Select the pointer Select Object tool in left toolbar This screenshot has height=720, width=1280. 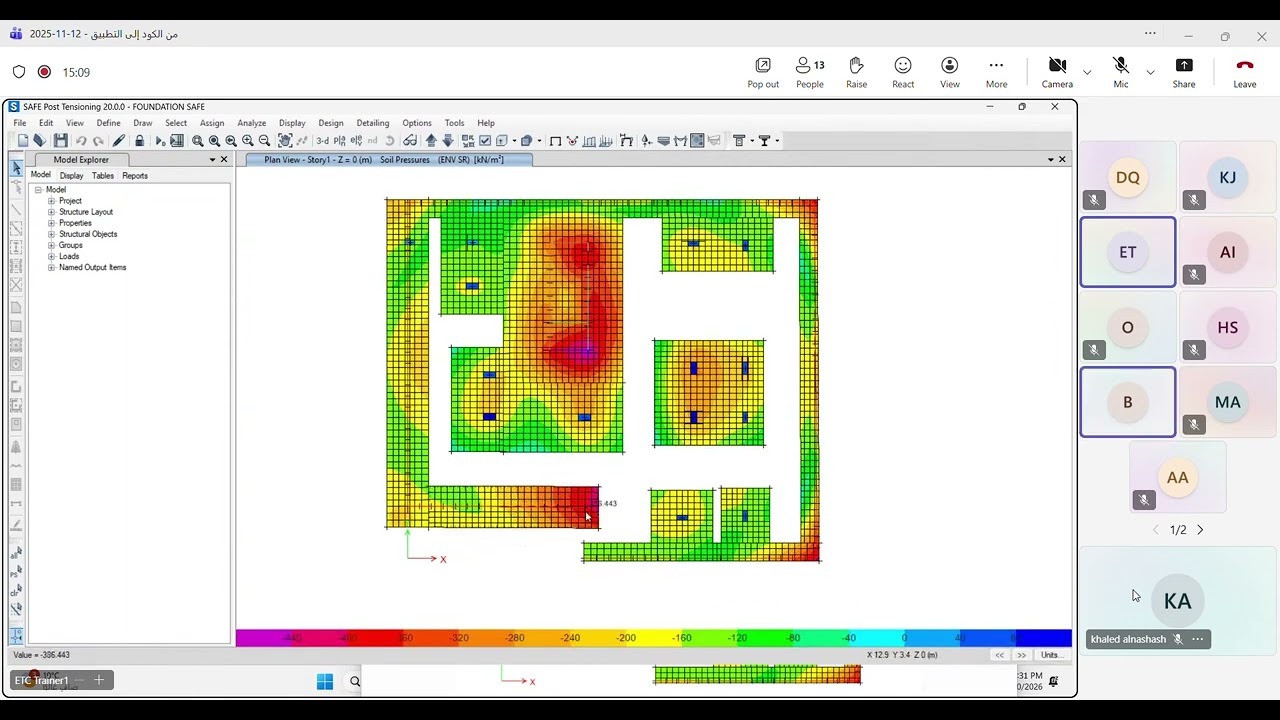pyautogui.click(x=16, y=167)
